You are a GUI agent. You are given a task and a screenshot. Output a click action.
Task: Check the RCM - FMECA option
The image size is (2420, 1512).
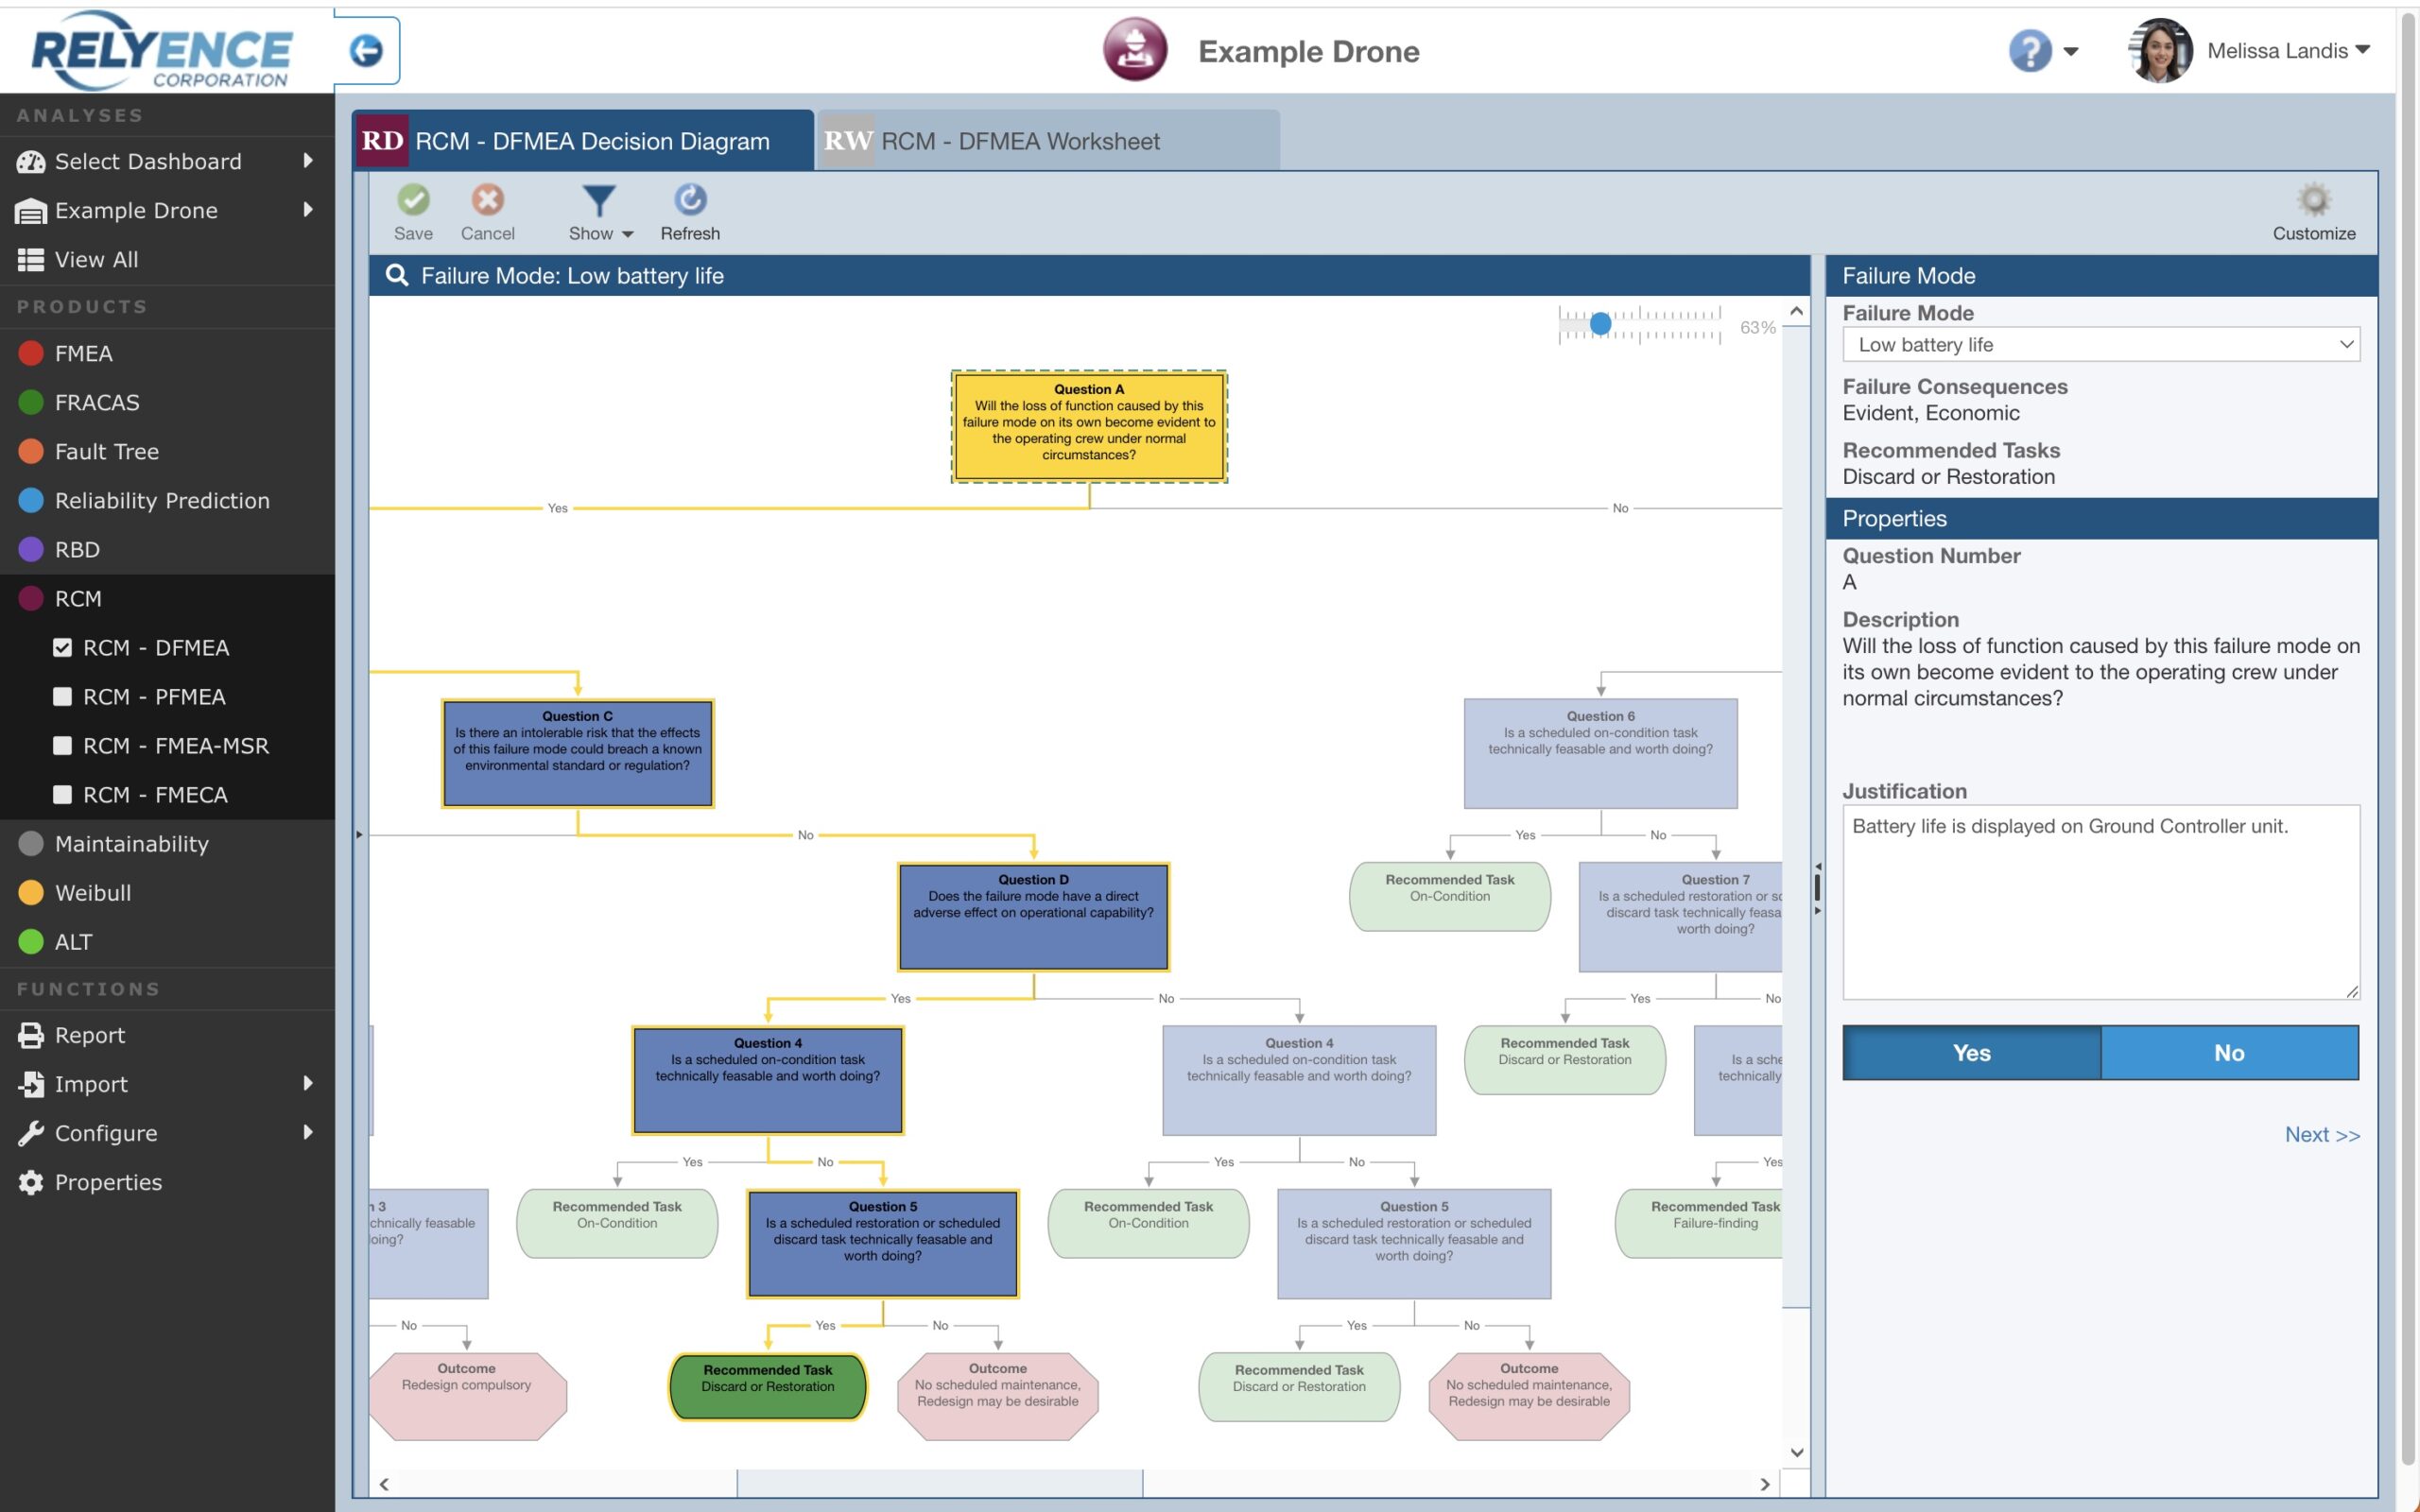point(62,794)
